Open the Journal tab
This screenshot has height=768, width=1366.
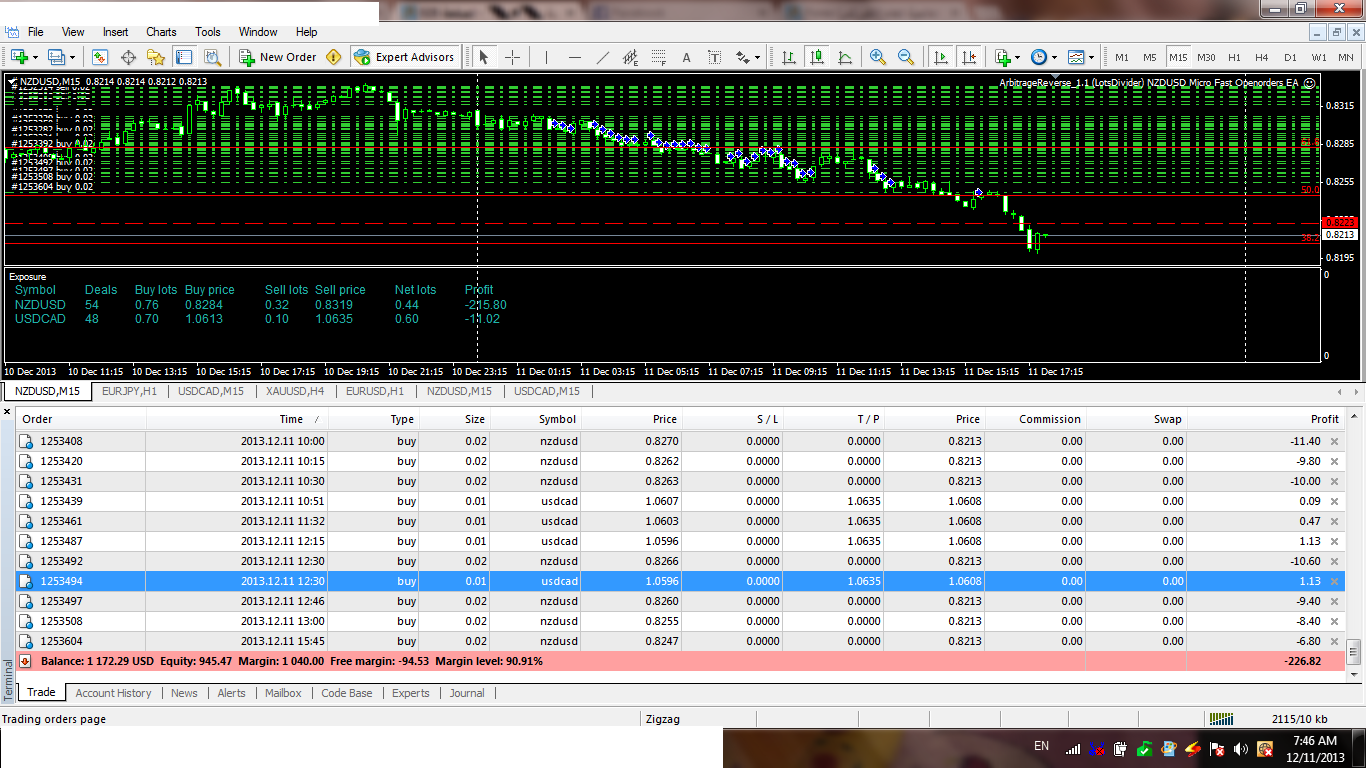[x=467, y=693]
